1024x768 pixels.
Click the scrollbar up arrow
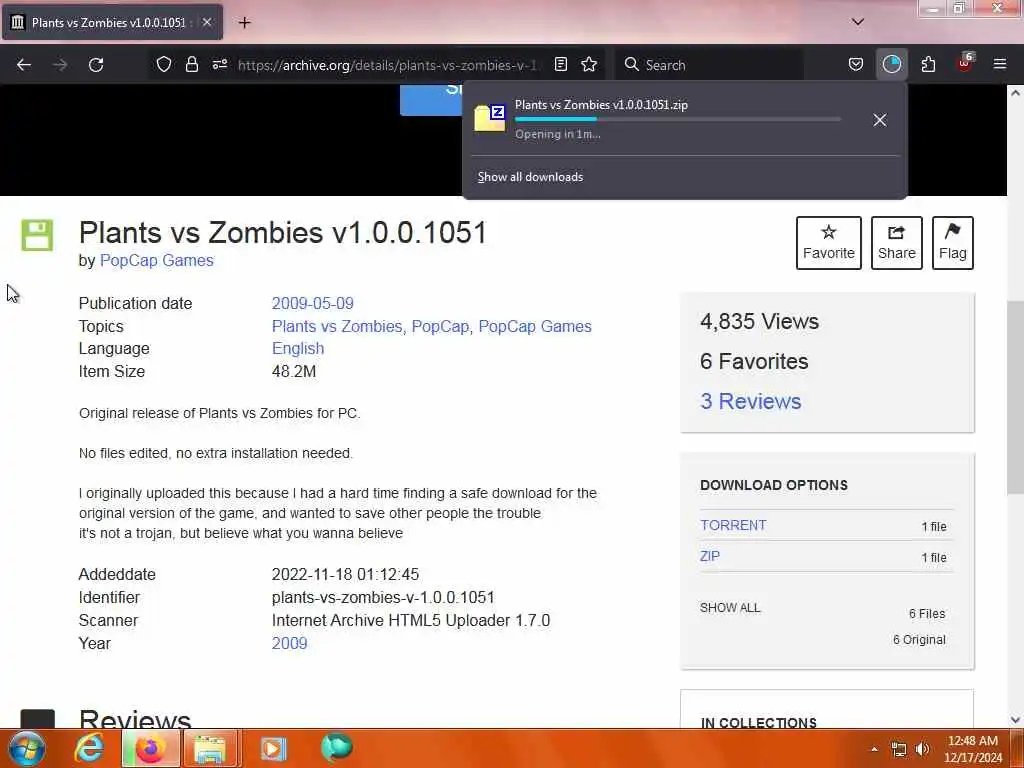click(1015, 93)
